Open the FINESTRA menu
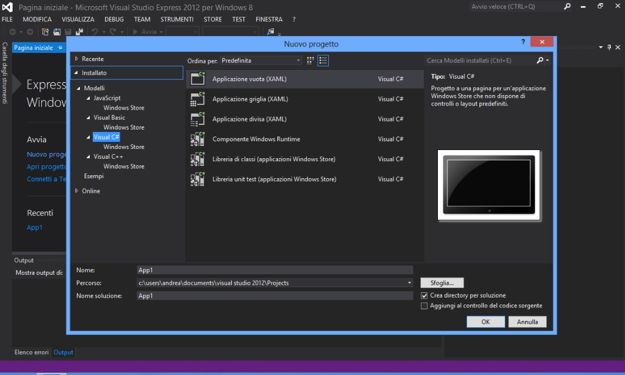 (269, 19)
